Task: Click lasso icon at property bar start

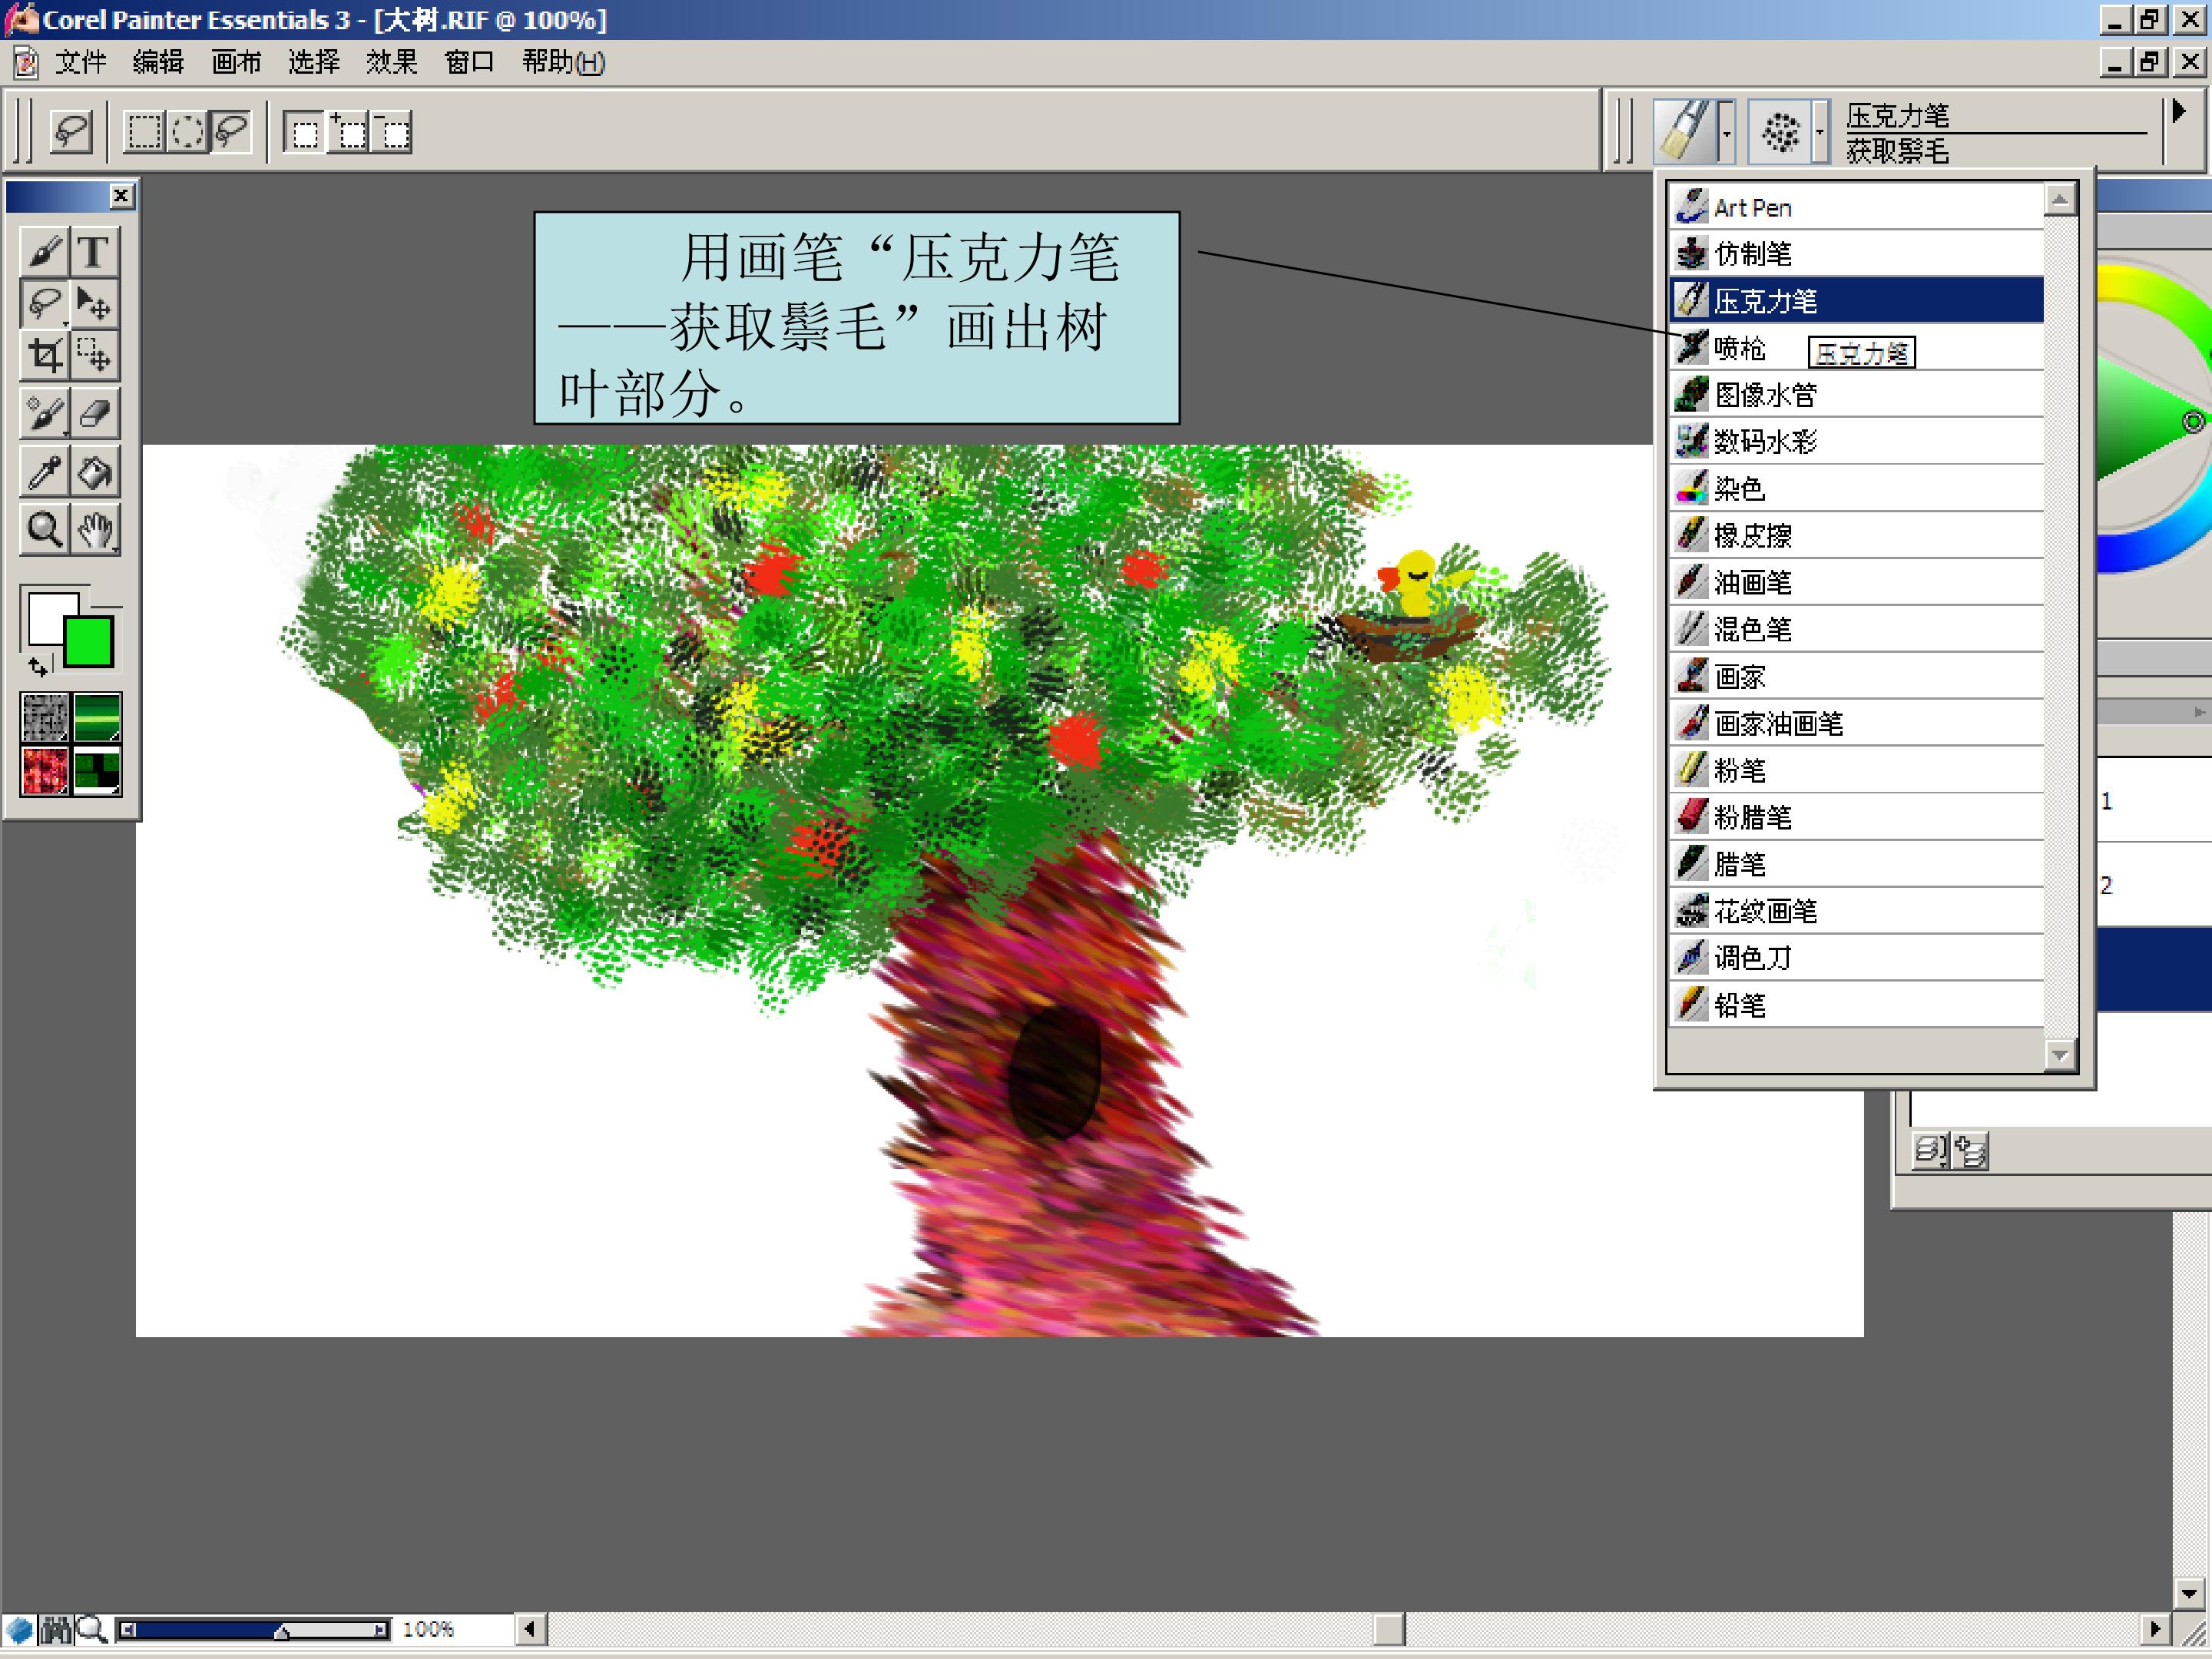Action: (71, 131)
